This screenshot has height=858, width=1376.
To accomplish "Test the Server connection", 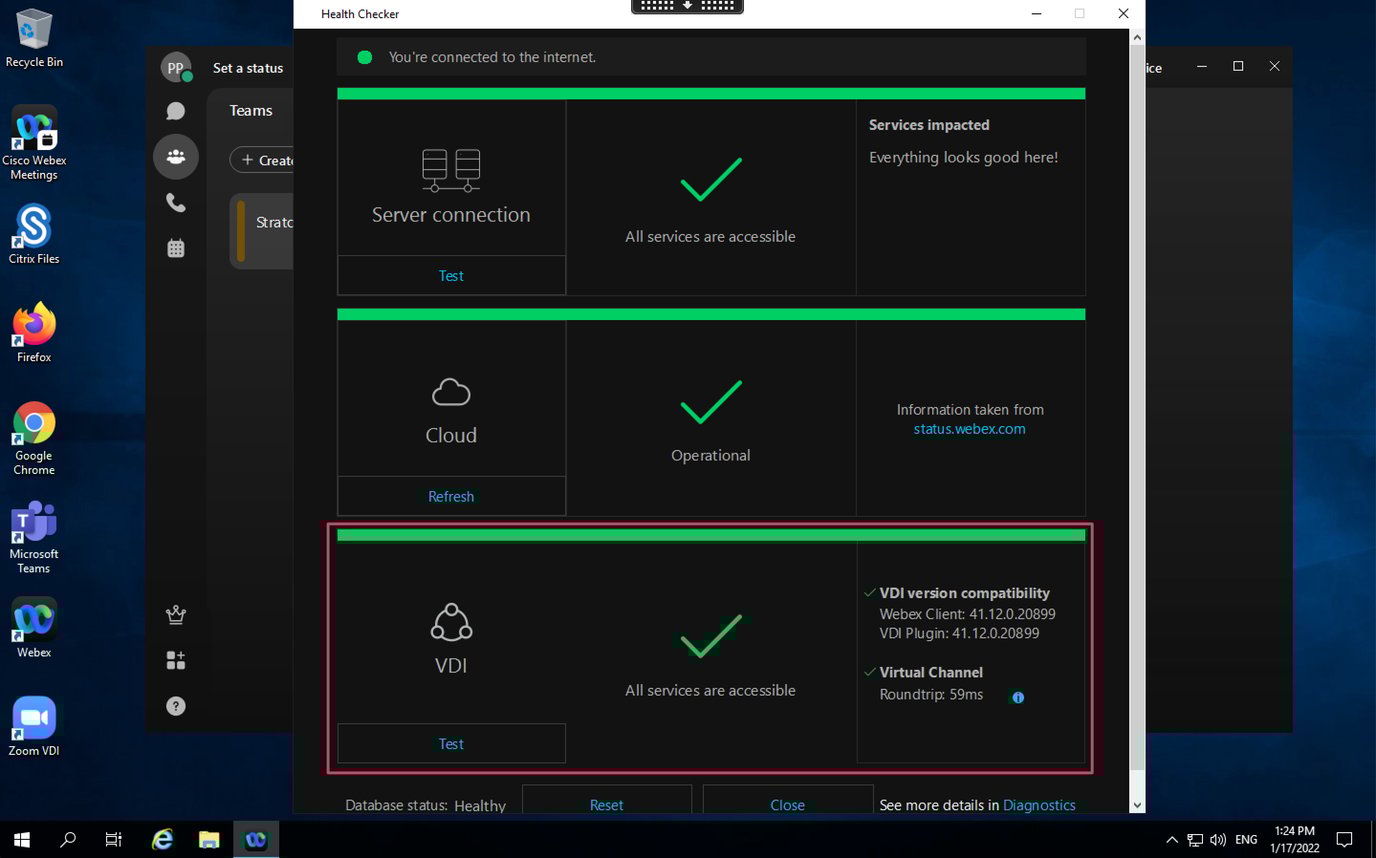I will [451, 275].
